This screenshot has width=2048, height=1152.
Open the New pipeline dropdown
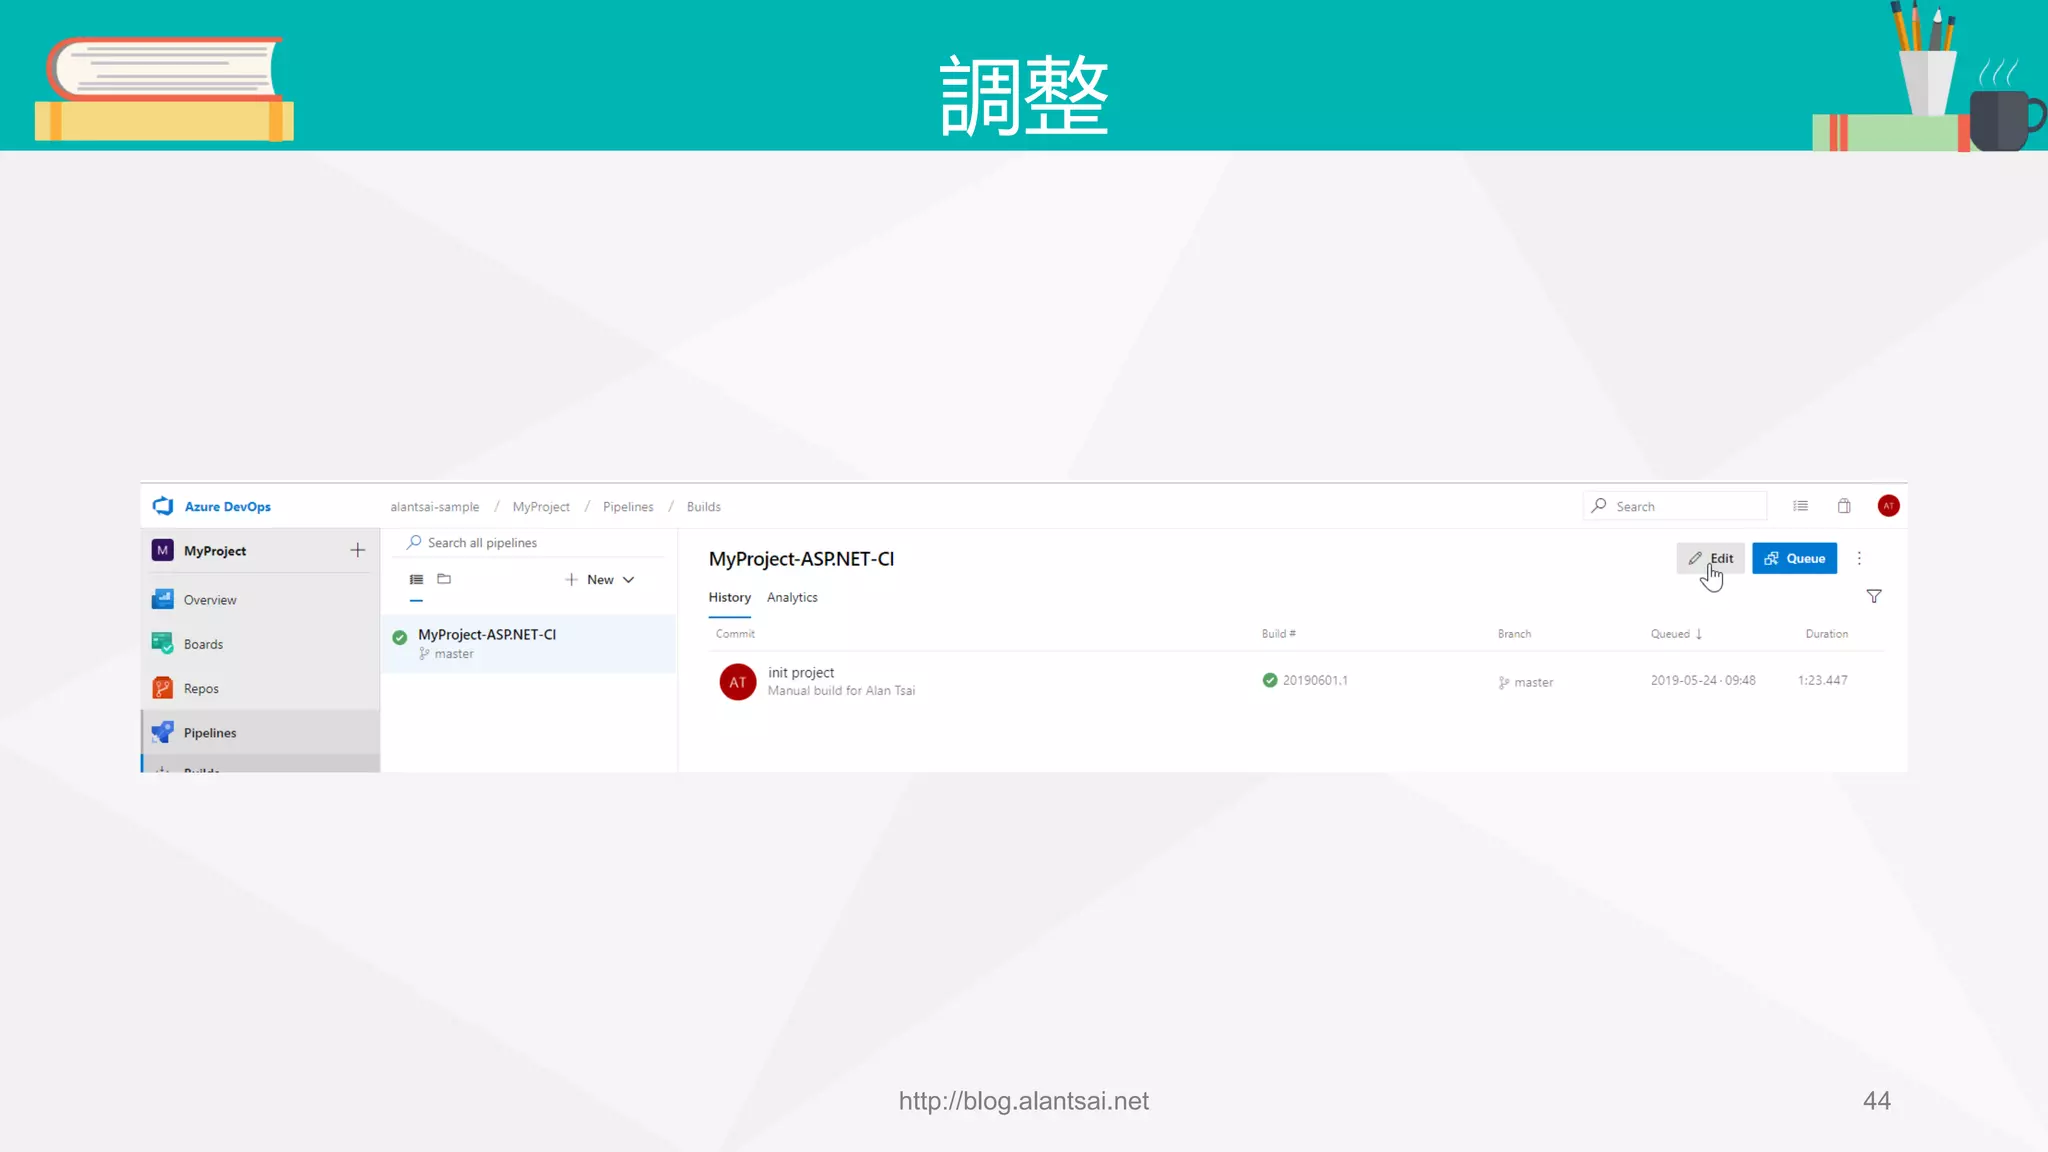point(599,580)
